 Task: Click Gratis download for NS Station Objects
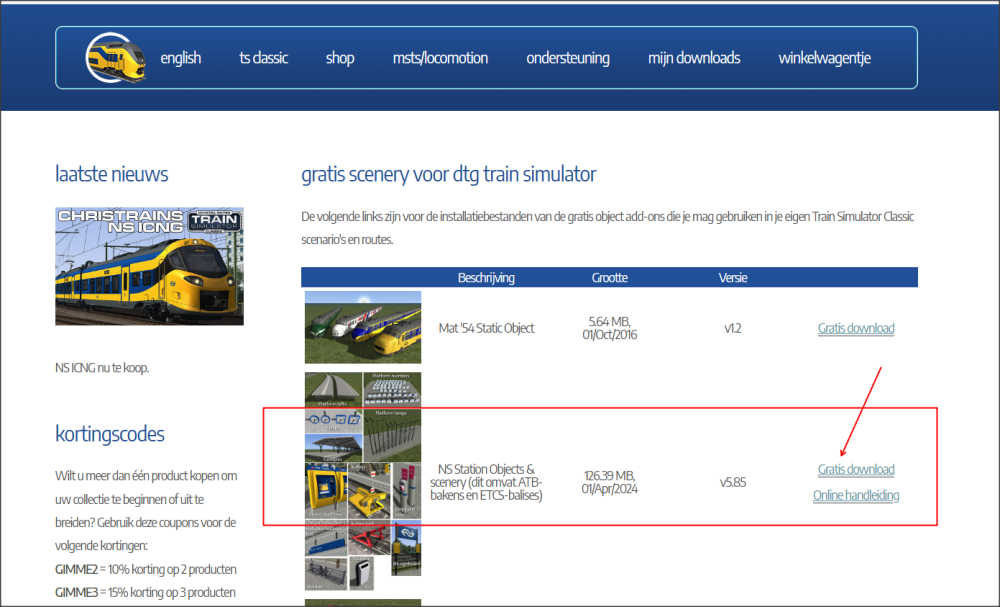tap(856, 470)
